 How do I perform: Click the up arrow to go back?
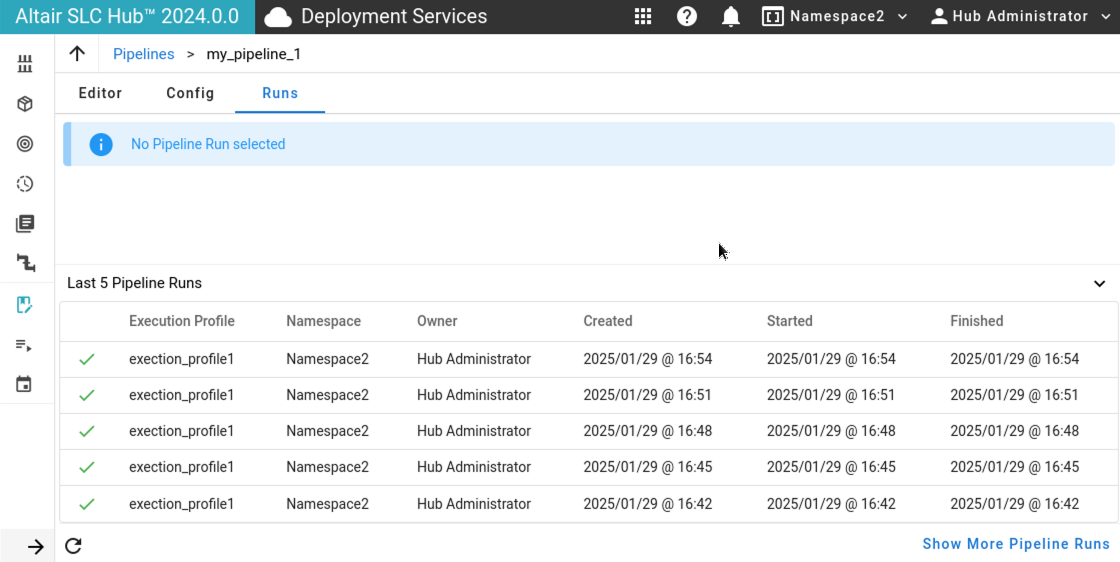point(77,54)
